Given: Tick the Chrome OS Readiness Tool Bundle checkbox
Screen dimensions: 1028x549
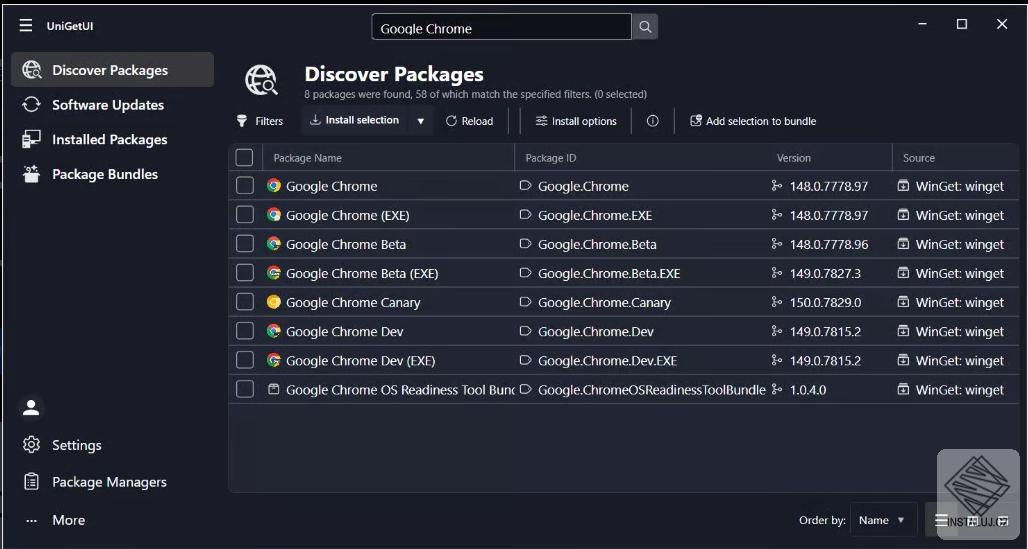Looking at the screenshot, I should click(245, 389).
